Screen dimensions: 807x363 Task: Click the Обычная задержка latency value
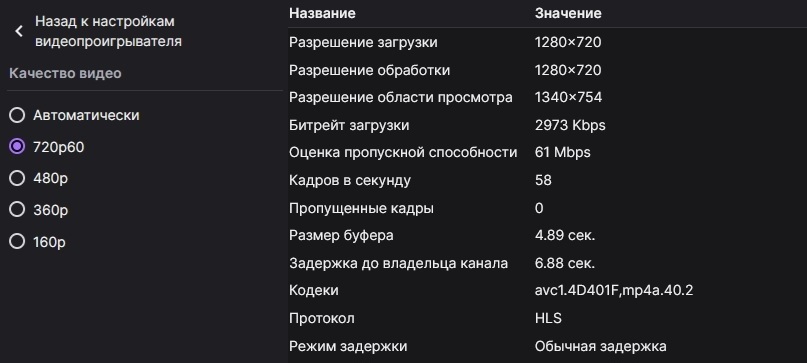pos(601,346)
